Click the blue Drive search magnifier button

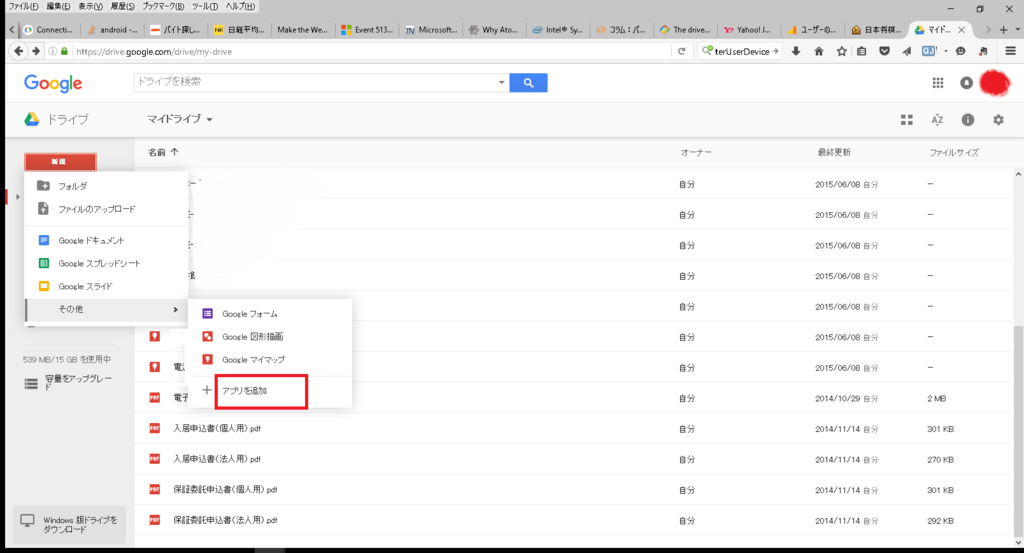528,83
